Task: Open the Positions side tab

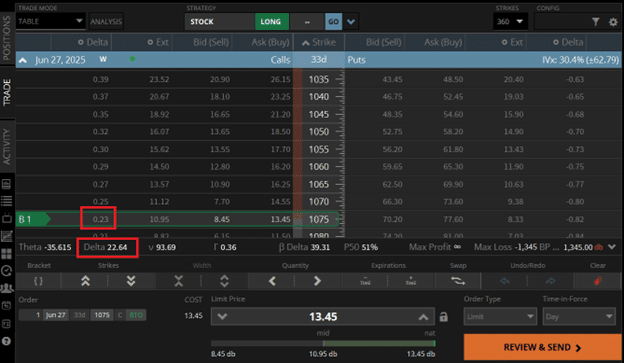Action: tap(7, 38)
